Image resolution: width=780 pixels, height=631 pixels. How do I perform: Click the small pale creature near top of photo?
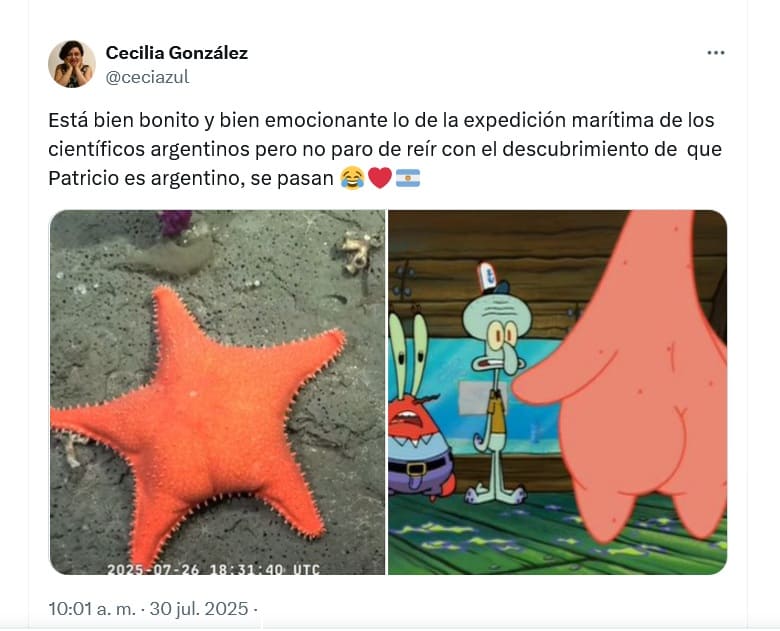[357, 253]
